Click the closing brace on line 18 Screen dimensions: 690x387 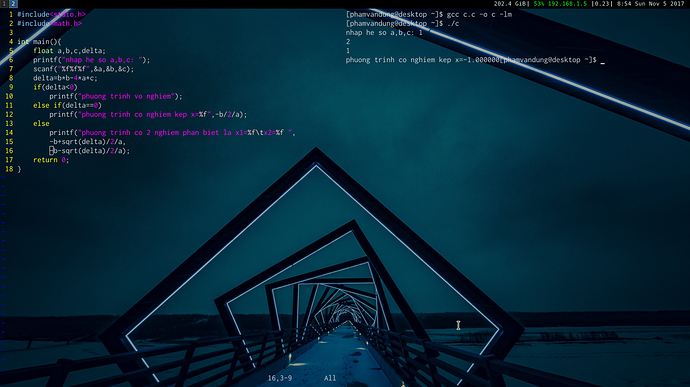click(x=19, y=169)
